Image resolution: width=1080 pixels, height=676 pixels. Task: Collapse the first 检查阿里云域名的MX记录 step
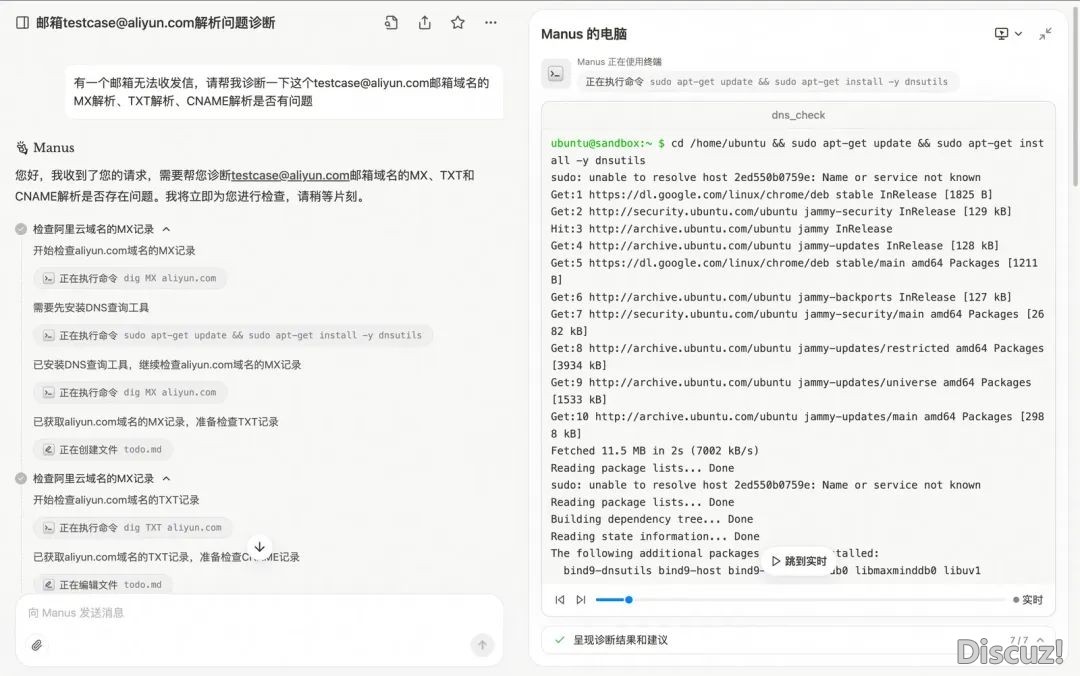click(x=166, y=229)
